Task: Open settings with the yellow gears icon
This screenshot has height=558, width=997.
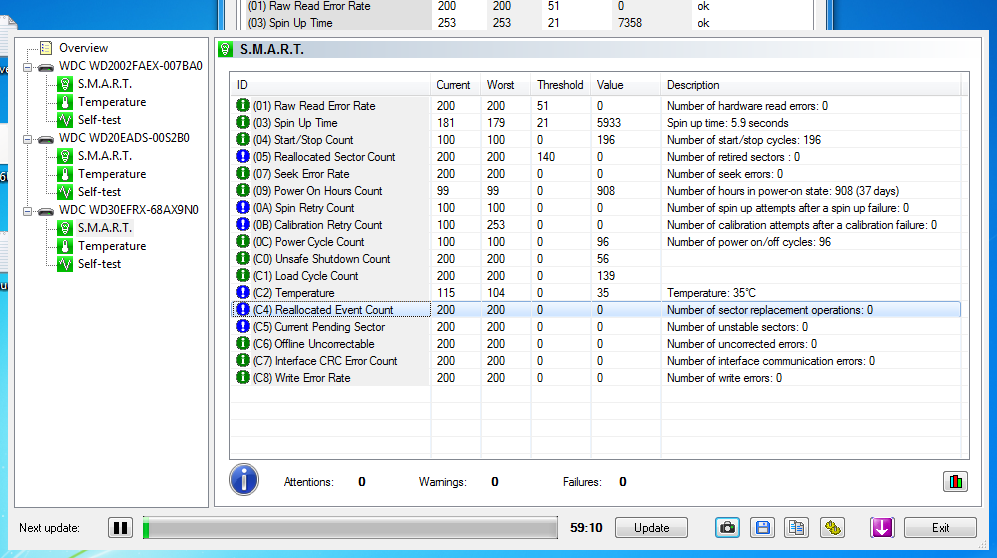Action: click(832, 527)
